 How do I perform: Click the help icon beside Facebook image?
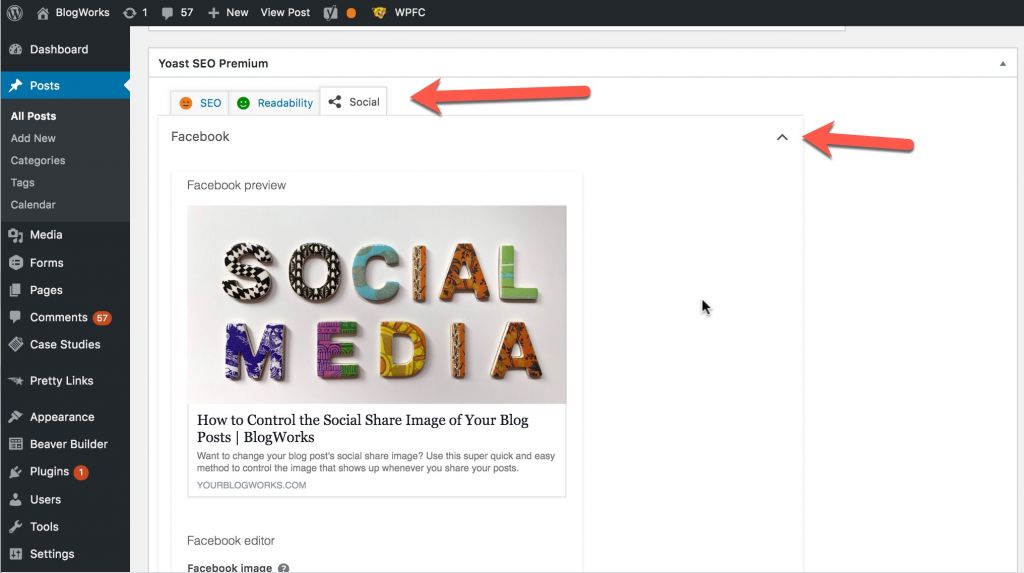[283, 568]
